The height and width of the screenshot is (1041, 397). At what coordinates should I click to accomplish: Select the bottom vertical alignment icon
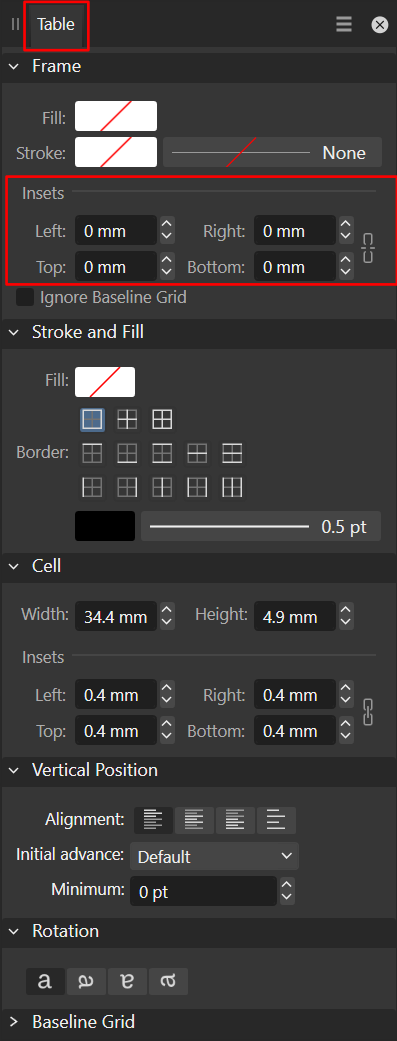[236, 820]
